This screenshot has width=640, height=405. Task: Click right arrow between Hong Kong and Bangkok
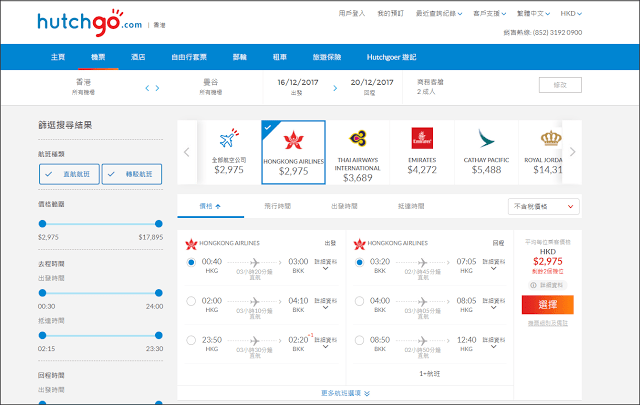157,88
